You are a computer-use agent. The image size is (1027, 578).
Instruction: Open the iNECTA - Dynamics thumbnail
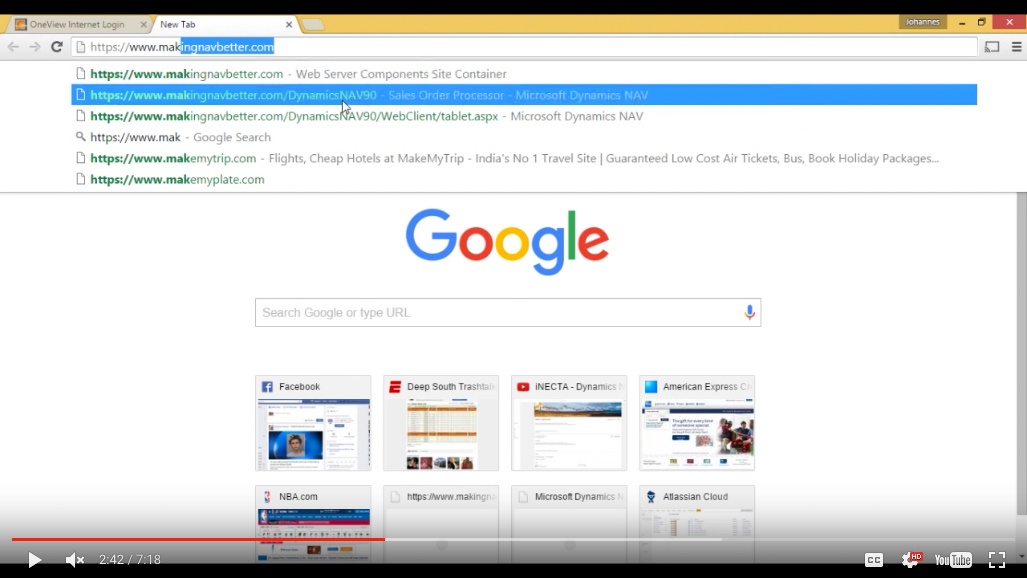(569, 423)
